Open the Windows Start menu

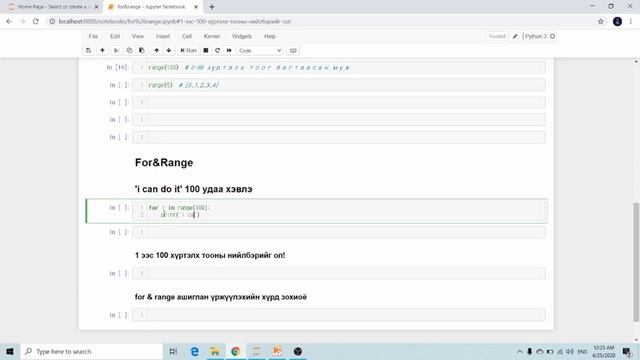(10, 351)
